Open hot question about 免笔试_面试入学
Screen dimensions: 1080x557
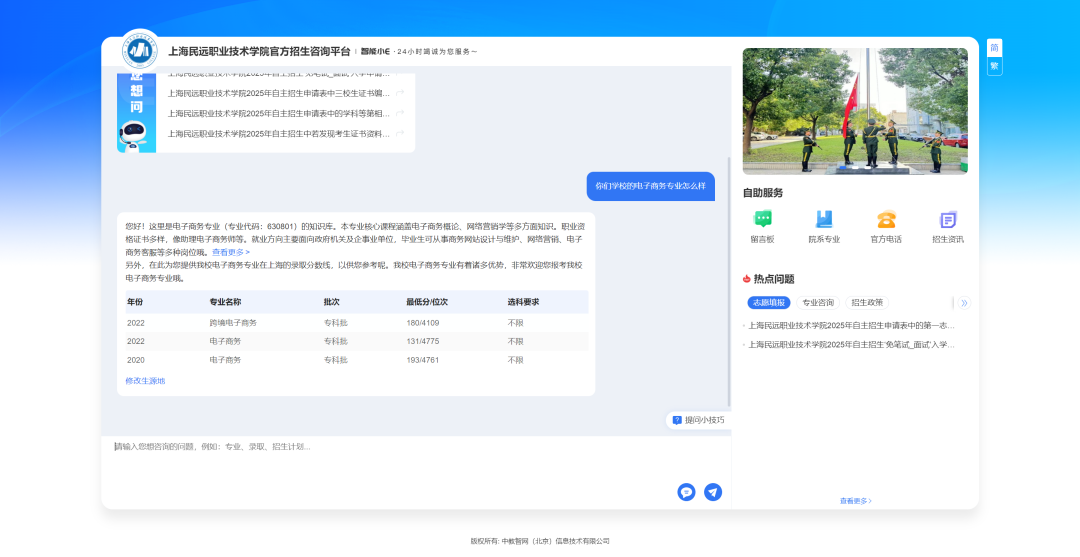pos(851,345)
